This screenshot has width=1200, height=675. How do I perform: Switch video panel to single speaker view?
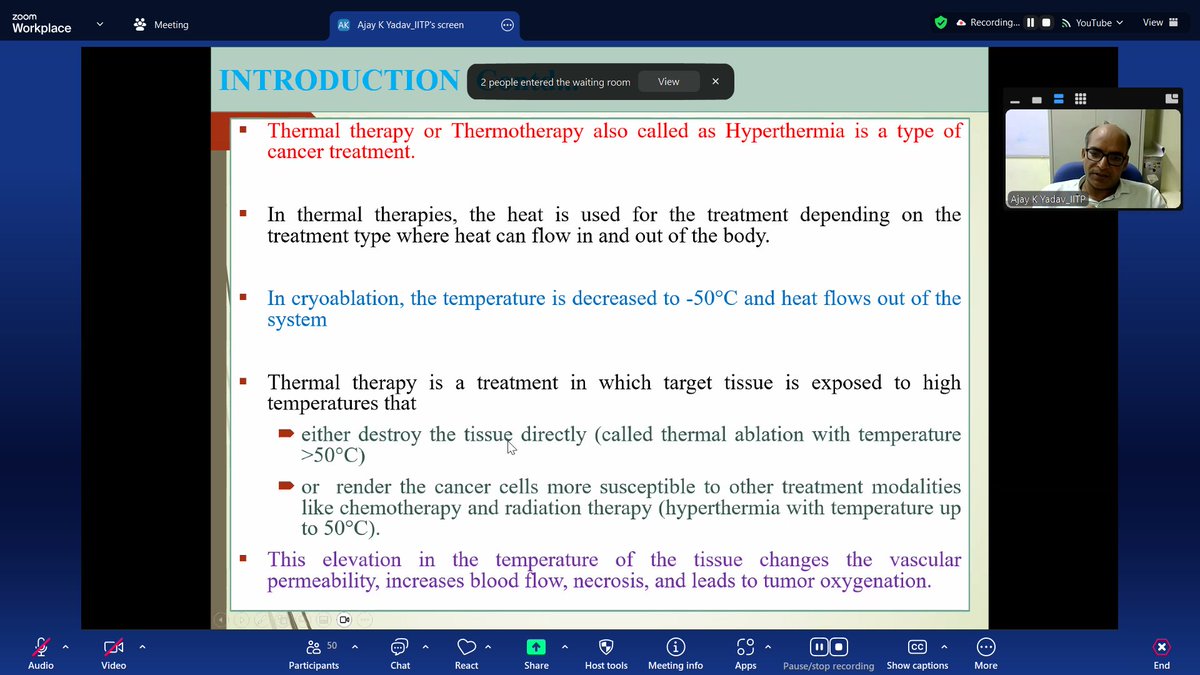1037,100
